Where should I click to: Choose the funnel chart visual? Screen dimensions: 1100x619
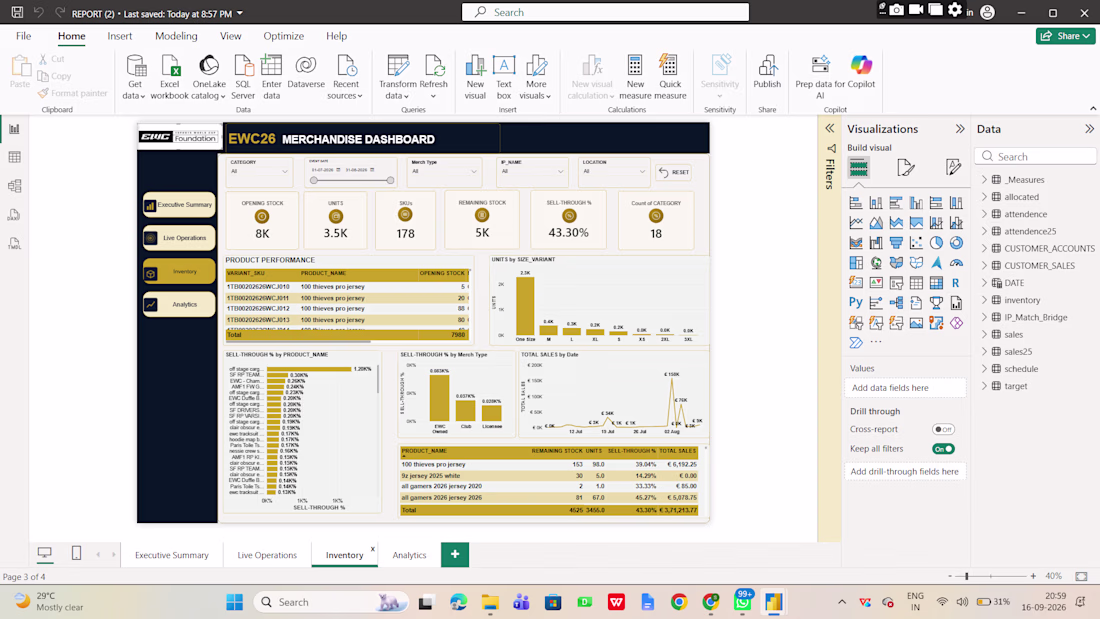(x=896, y=243)
